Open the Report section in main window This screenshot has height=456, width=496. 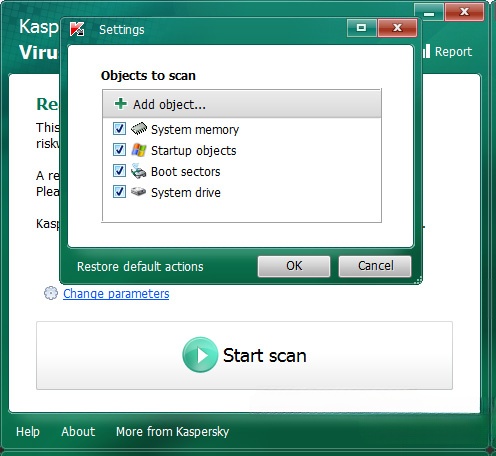453,52
